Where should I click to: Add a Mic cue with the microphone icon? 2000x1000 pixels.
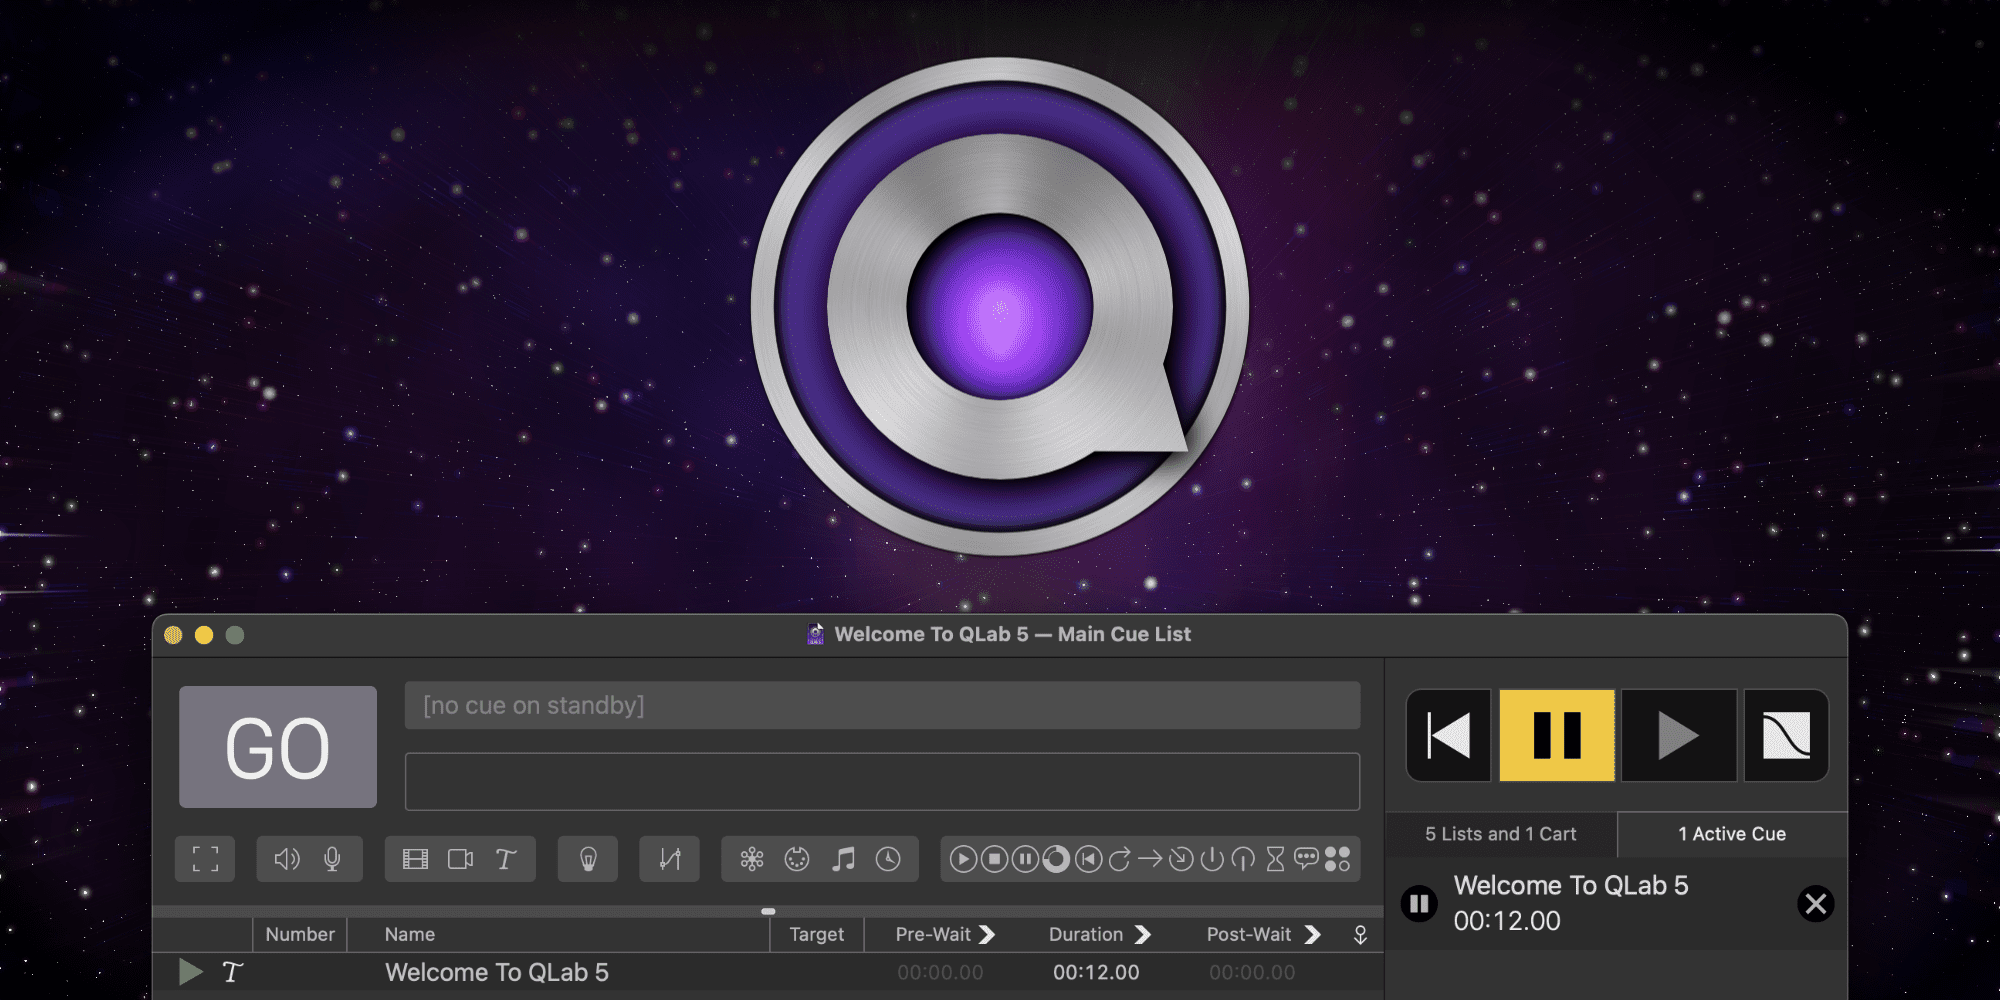click(332, 859)
